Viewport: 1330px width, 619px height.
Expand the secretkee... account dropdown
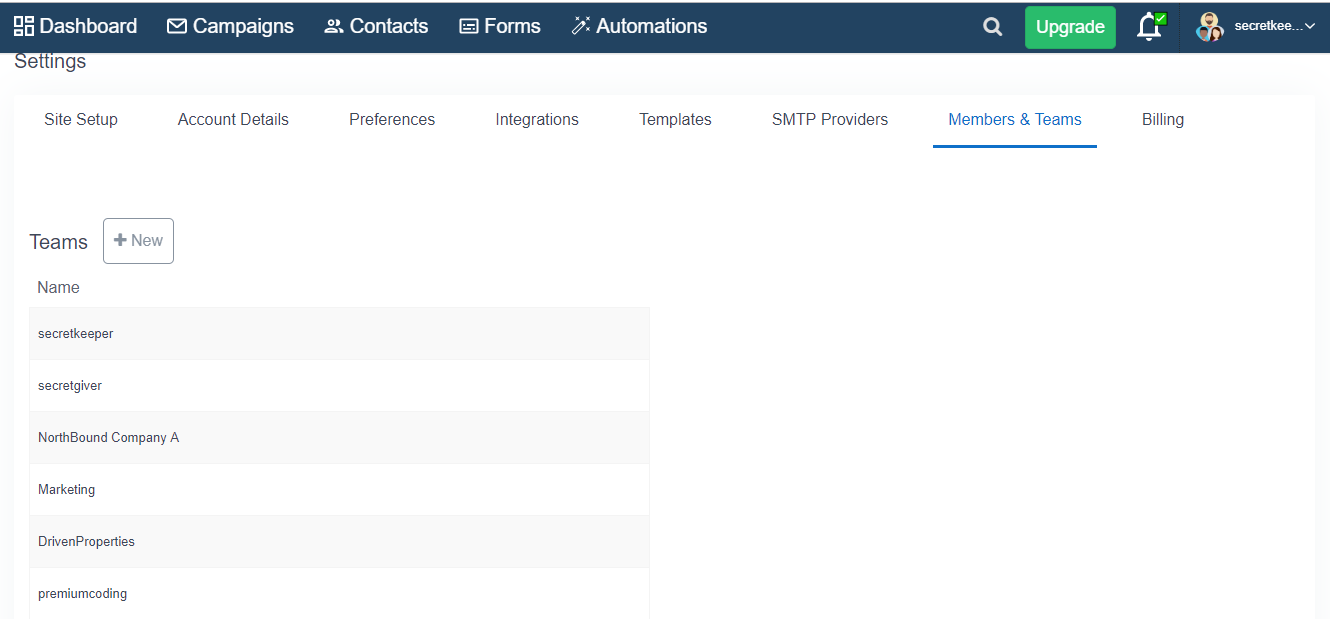[x=1275, y=27]
